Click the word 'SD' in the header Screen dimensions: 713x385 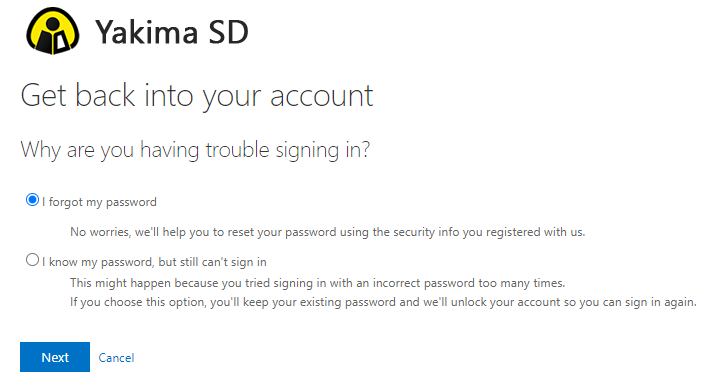(229, 32)
